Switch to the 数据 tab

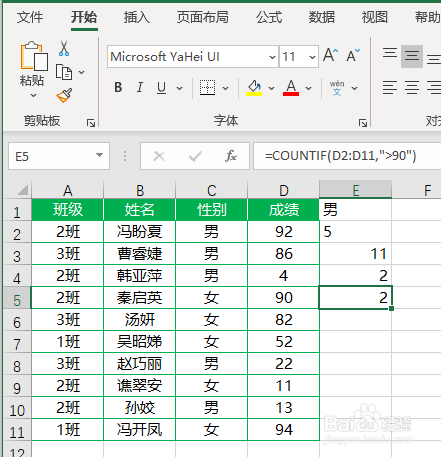click(322, 17)
